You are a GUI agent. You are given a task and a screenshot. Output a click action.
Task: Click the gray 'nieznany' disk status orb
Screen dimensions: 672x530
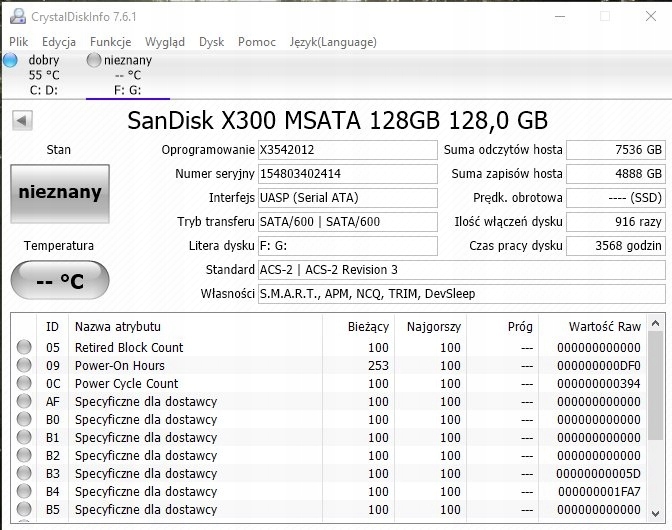tap(93, 60)
